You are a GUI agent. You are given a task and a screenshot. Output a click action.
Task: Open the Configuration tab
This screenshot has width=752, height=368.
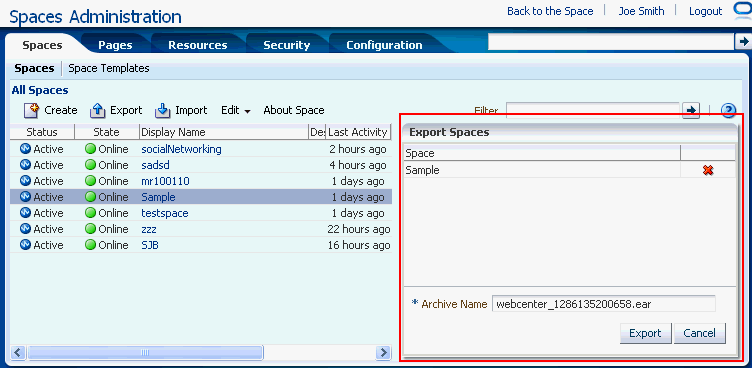384,45
